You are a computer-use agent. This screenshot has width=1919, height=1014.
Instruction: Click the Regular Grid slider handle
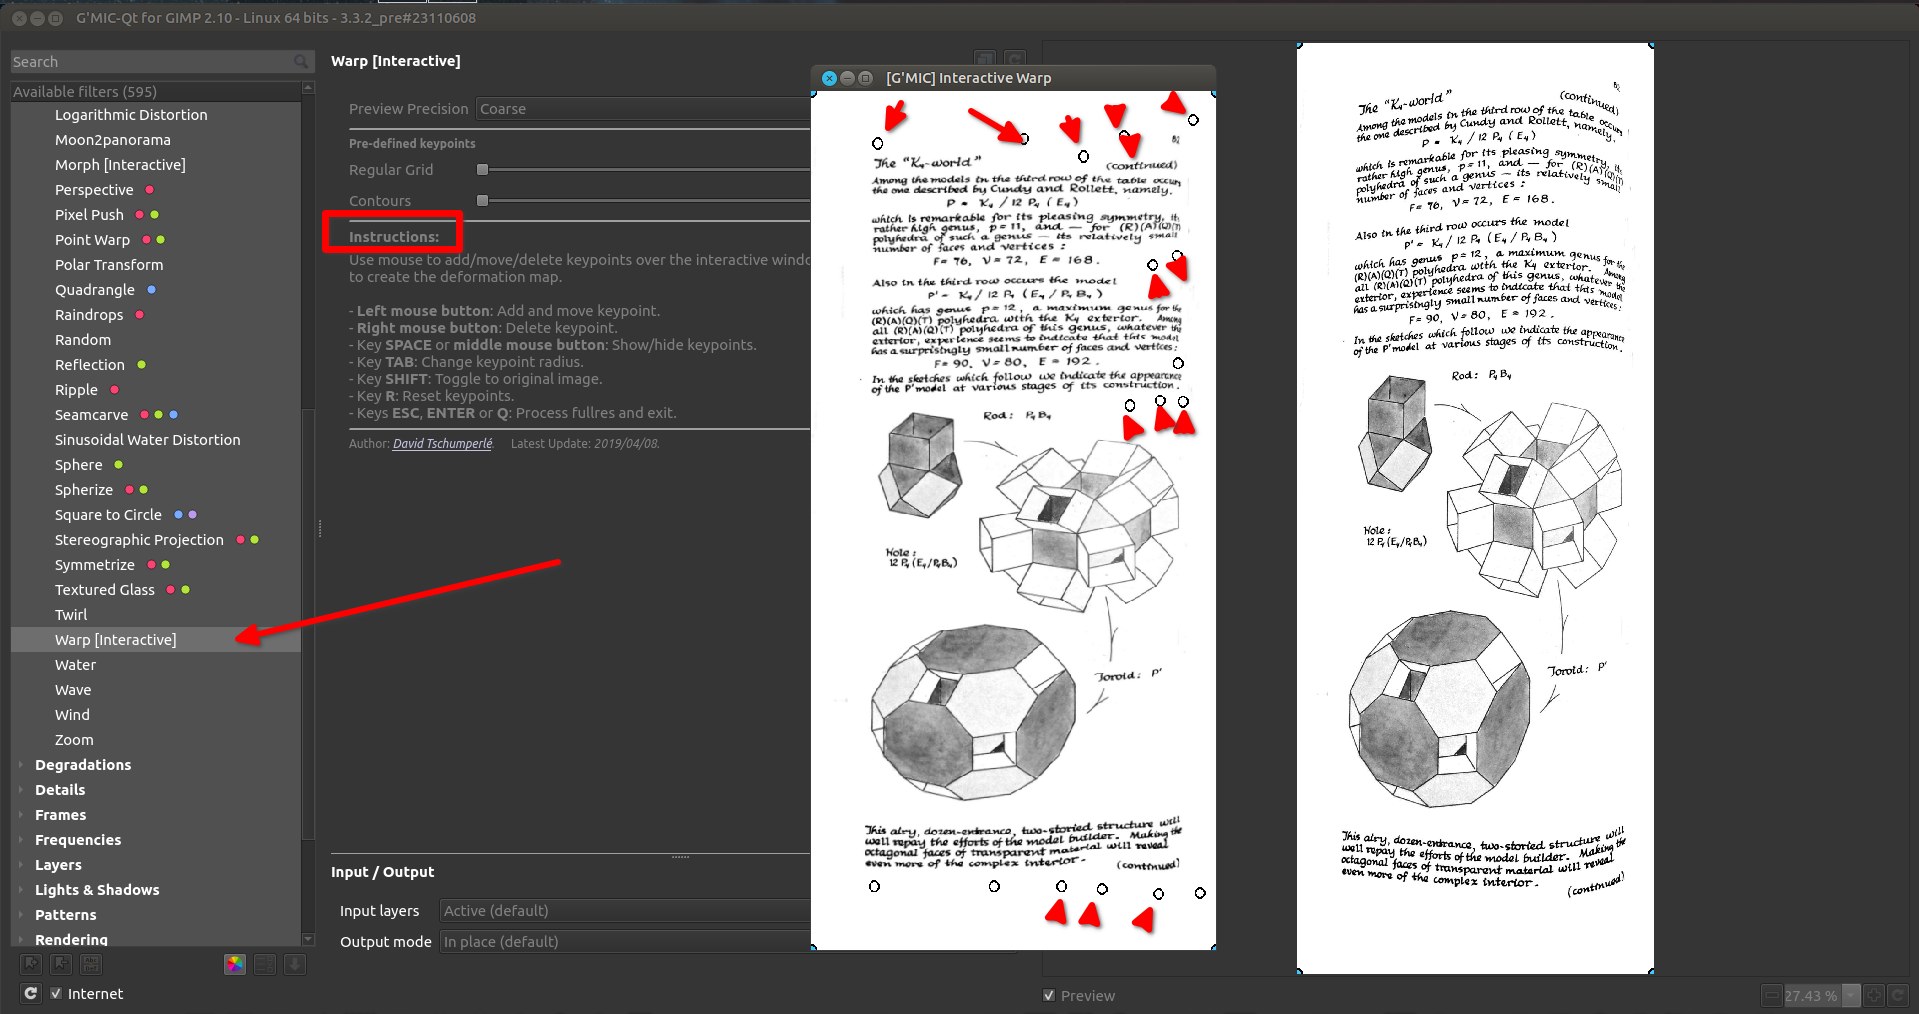(x=482, y=170)
